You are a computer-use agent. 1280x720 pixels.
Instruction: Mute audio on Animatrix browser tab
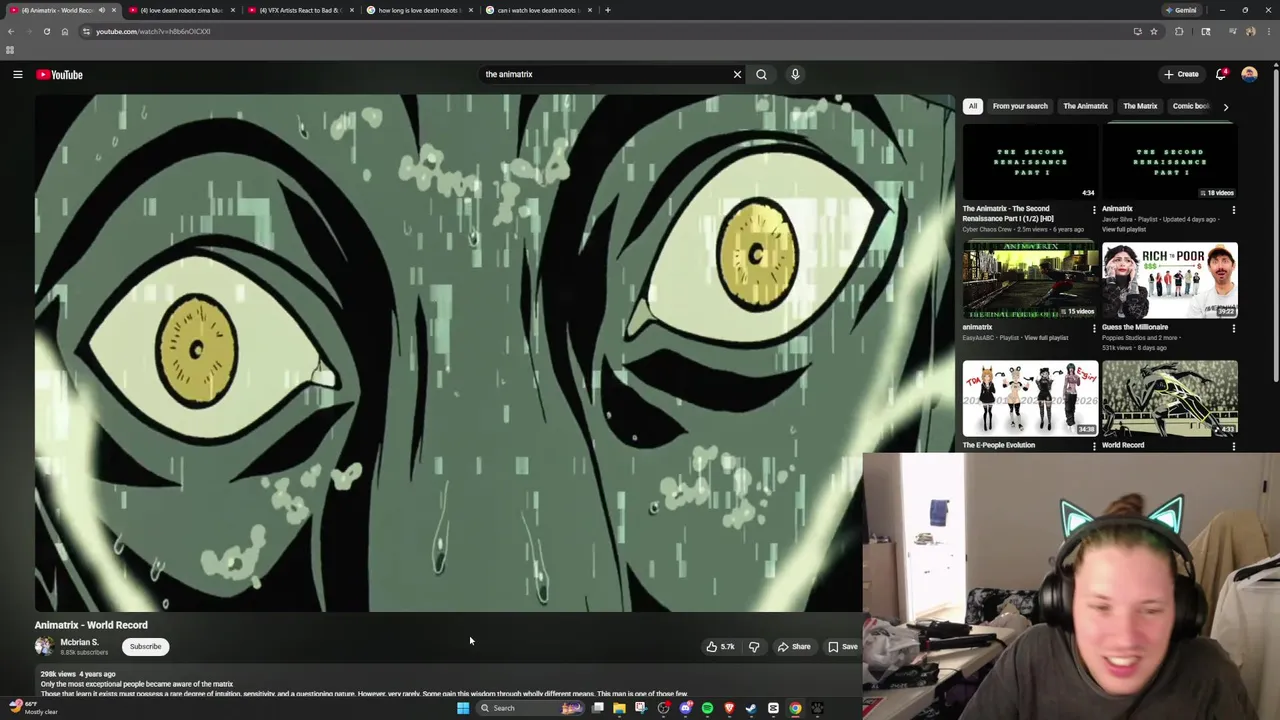click(x=101, y=10)
